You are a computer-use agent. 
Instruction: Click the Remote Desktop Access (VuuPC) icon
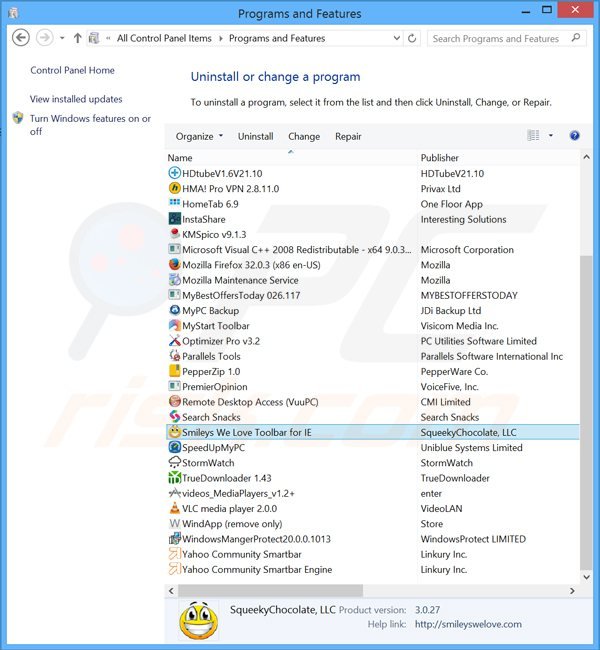point(175,401)
